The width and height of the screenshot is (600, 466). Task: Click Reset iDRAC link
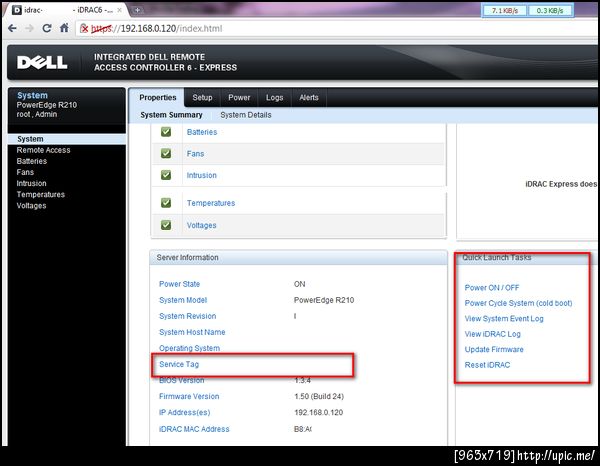(x=488, y=365)
